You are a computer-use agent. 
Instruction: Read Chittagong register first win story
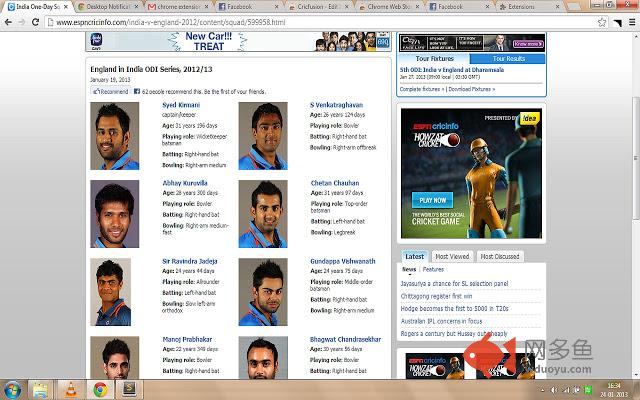pos(436,296)
